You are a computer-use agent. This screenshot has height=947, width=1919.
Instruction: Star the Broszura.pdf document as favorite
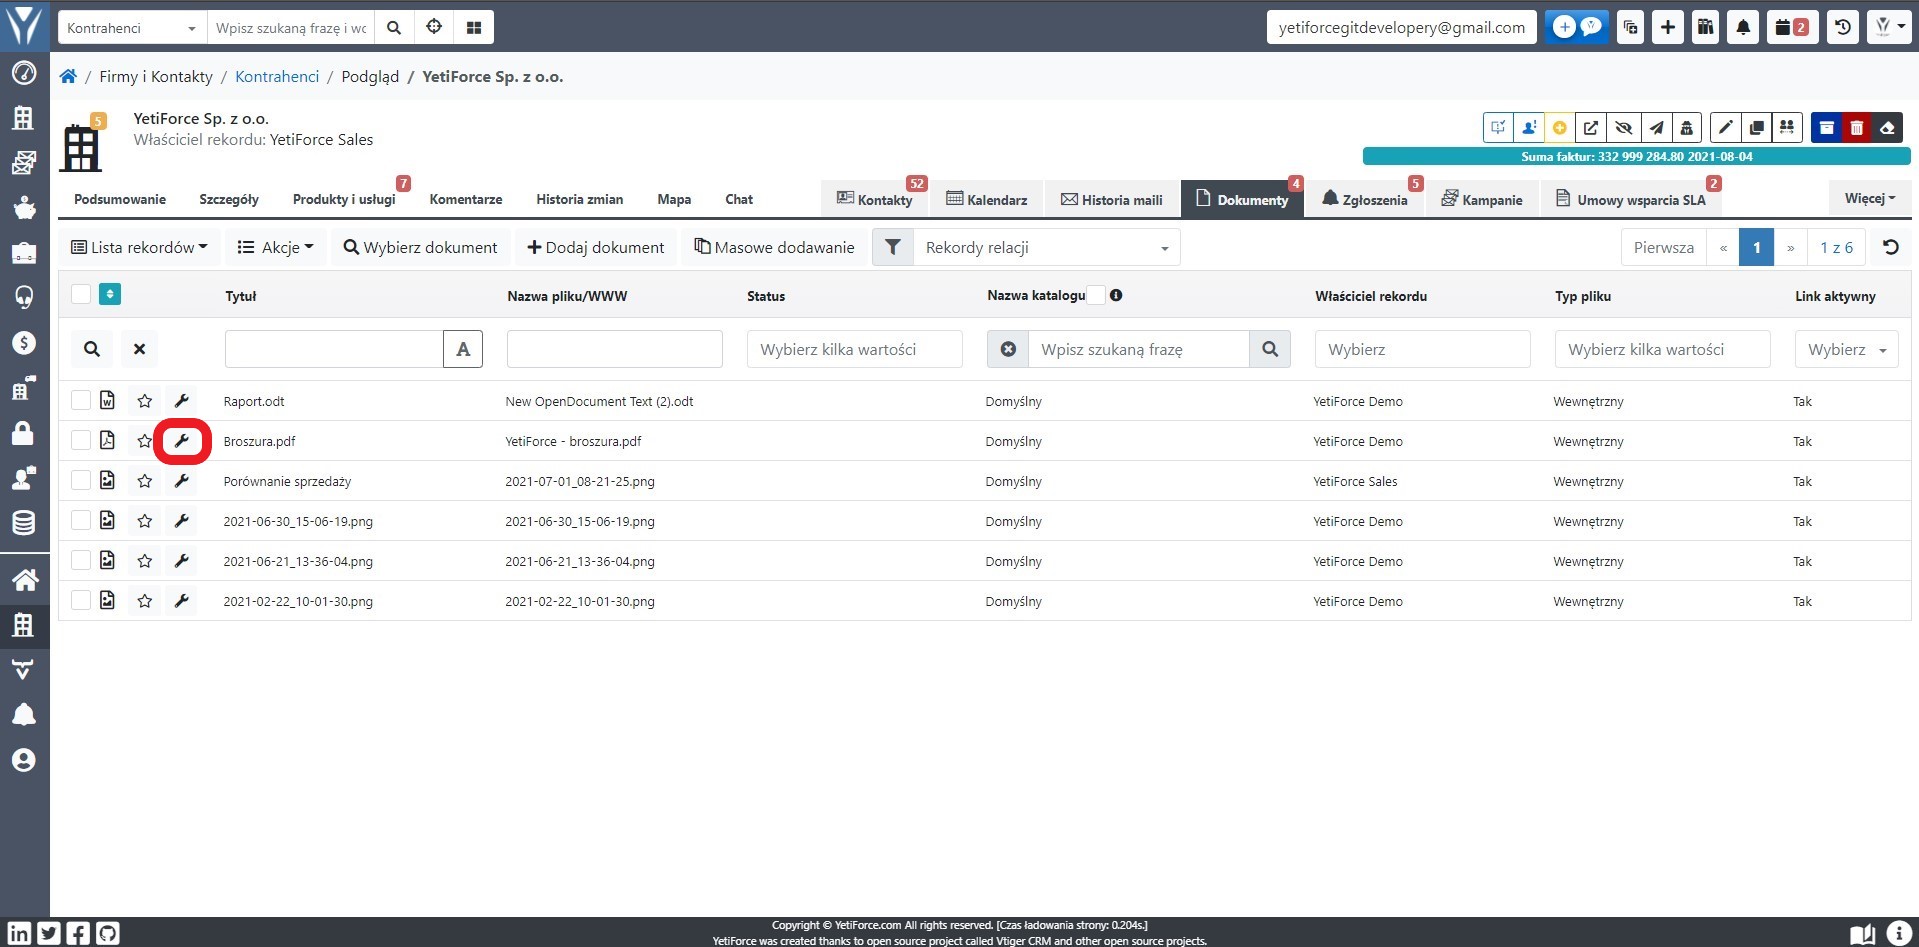(x=145, y=441)
